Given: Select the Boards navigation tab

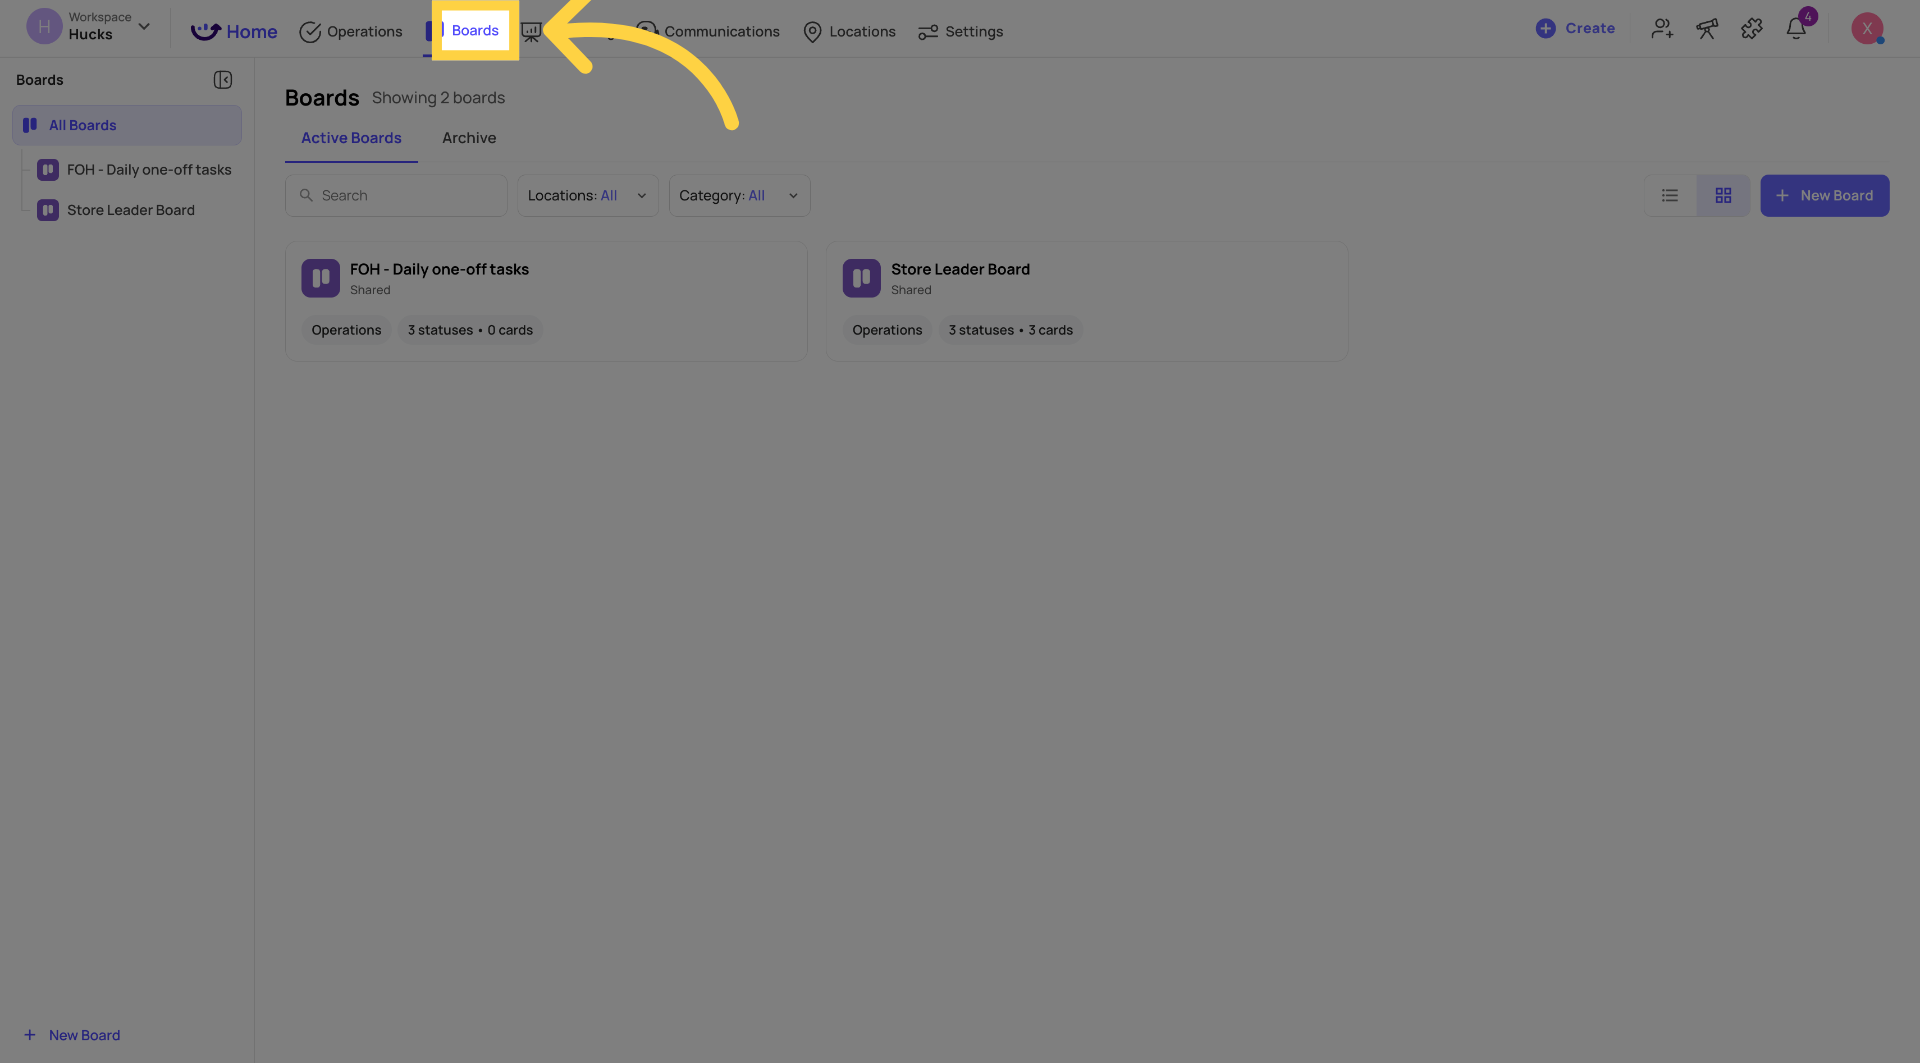Looking at the screenshot, I should (475, 30).
